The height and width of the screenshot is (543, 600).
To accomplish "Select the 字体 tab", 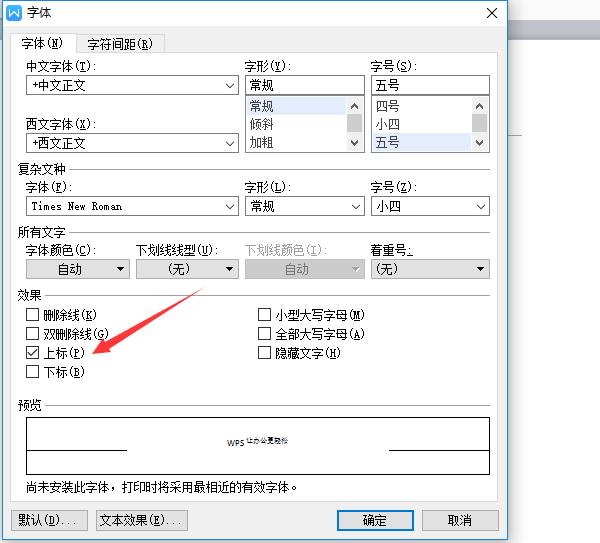I will [43, 44].
